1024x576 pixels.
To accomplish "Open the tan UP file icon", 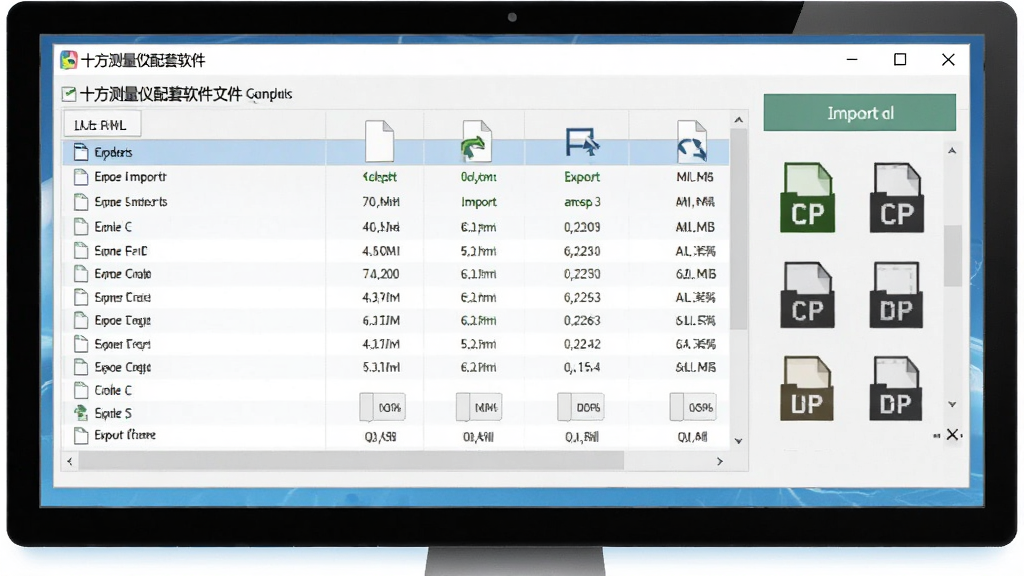I will tap(807, 388).
